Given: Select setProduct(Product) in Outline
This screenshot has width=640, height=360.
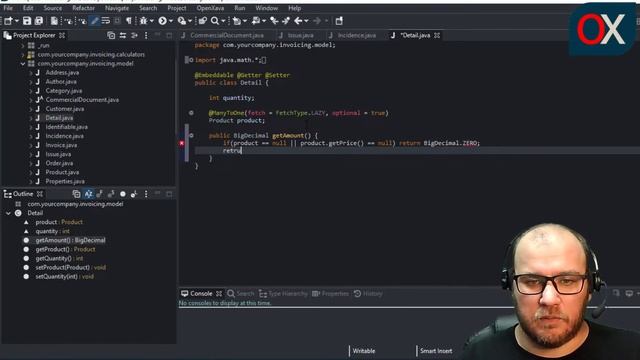Looking at the screenshot, I should [71, 268].
